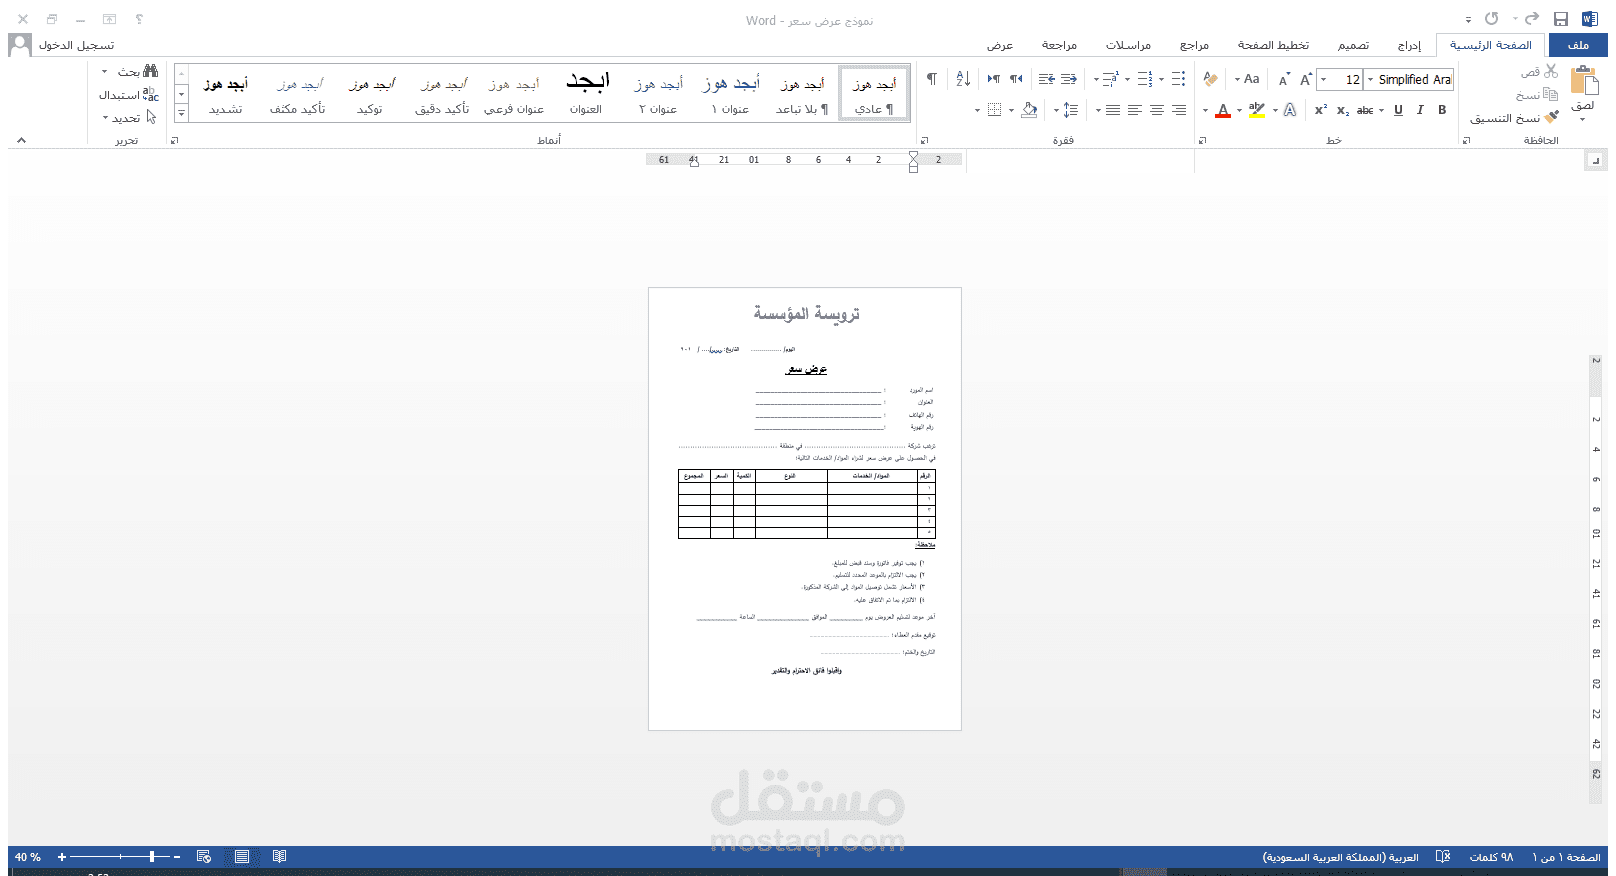1616x876 pixels.
Task: Click the Cut (قص) scissors icon
Action: pos(1551,71)
